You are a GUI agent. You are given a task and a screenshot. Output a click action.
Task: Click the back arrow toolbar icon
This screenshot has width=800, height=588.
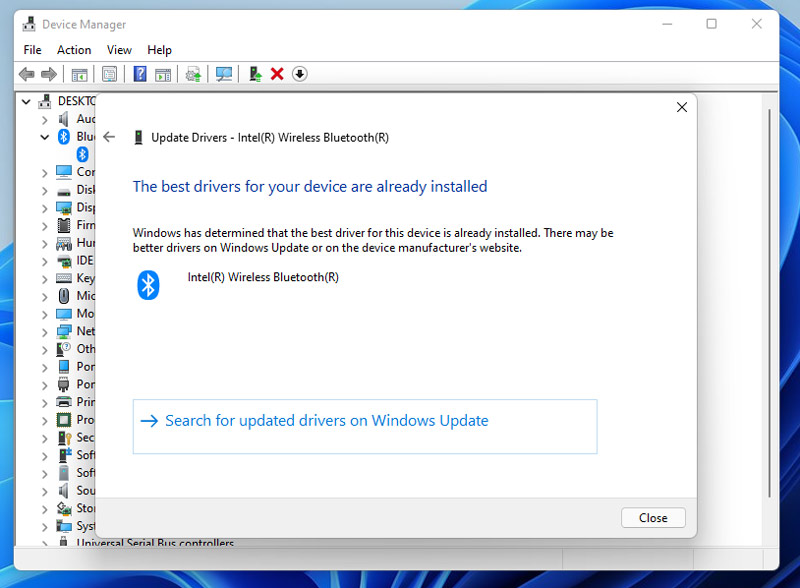click(x=27, y=74)
